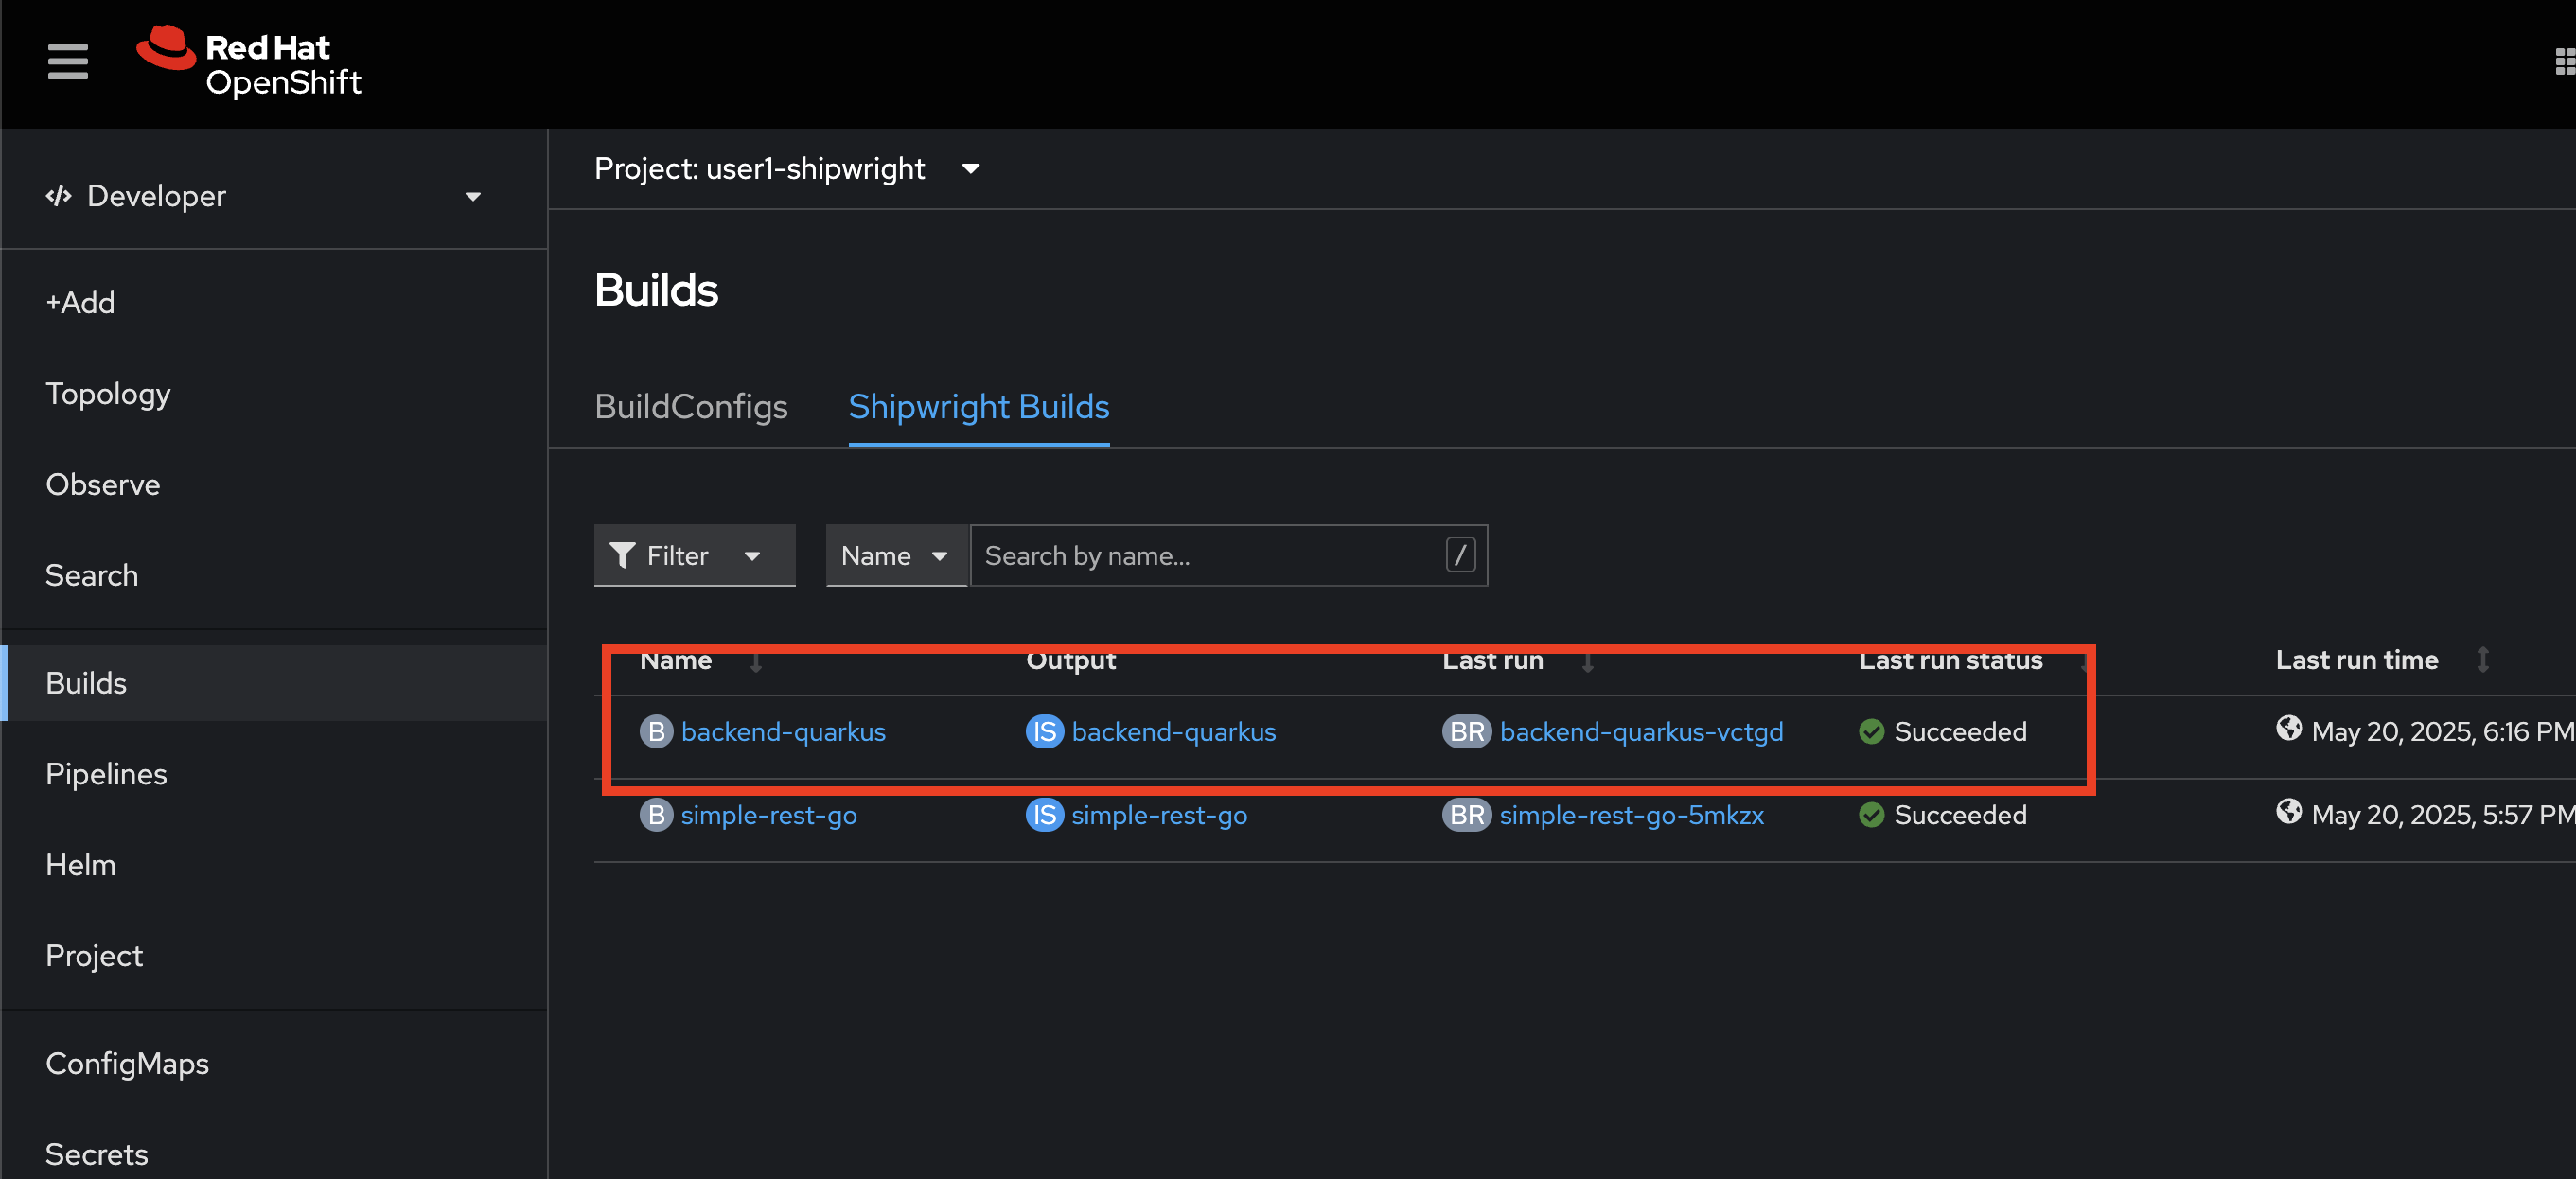
Task: Open the simple-rest-go-5mkzx build run
Action: tap(1631, 815)
